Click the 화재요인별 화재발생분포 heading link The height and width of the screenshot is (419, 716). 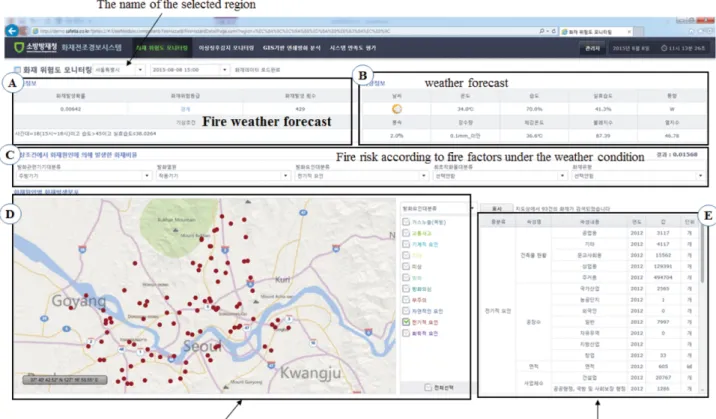pos(46,192)
